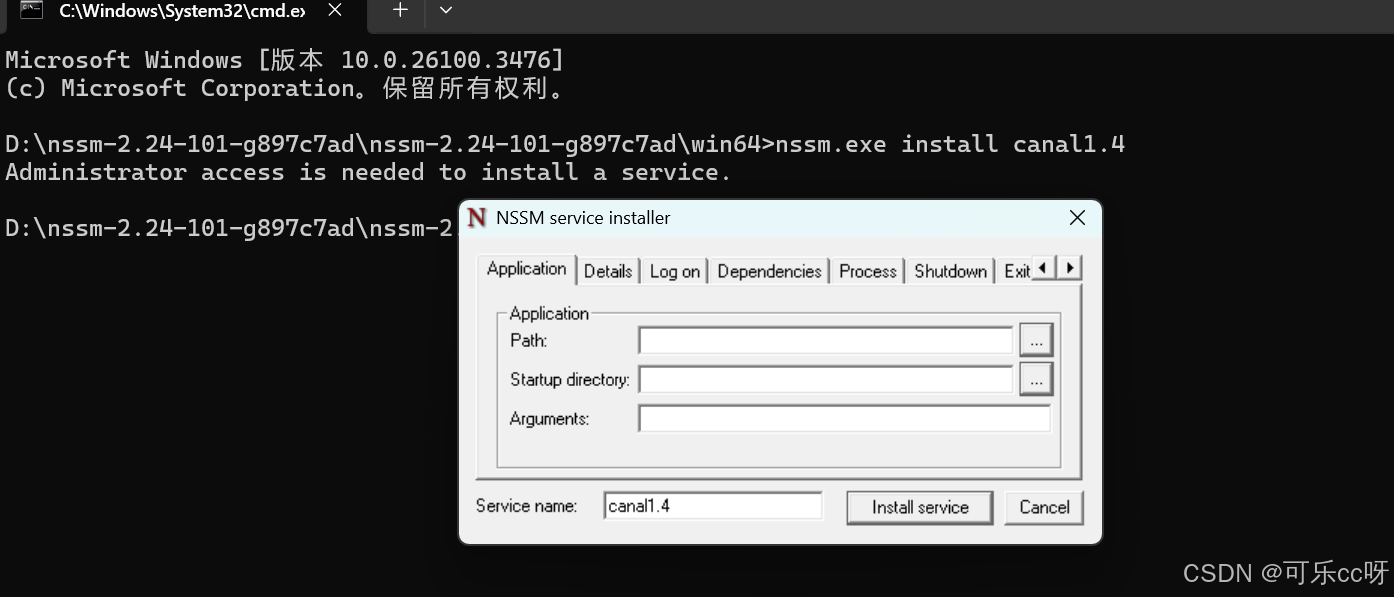The width and height of the screenshot is (1394, 597).
Task: Switch to the Application tab
Action: click(526, 269)
